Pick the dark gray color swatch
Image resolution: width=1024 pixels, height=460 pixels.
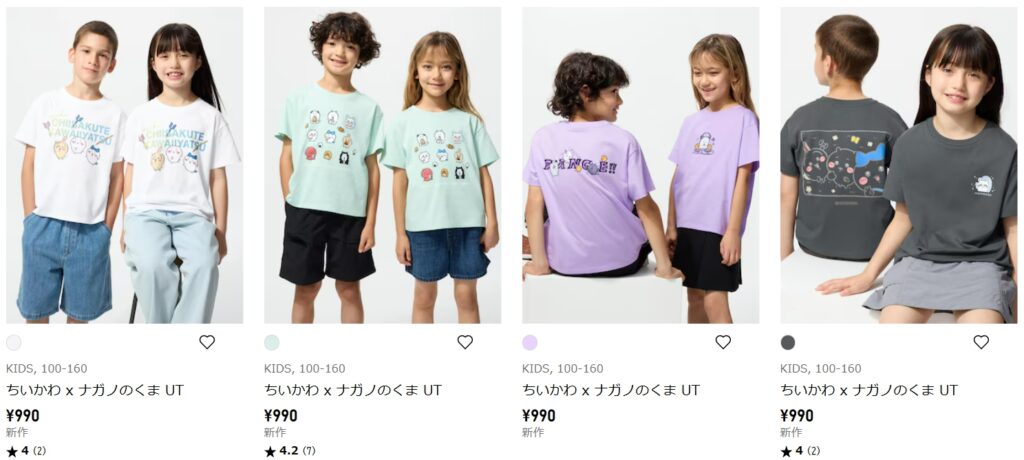point(788,342)
